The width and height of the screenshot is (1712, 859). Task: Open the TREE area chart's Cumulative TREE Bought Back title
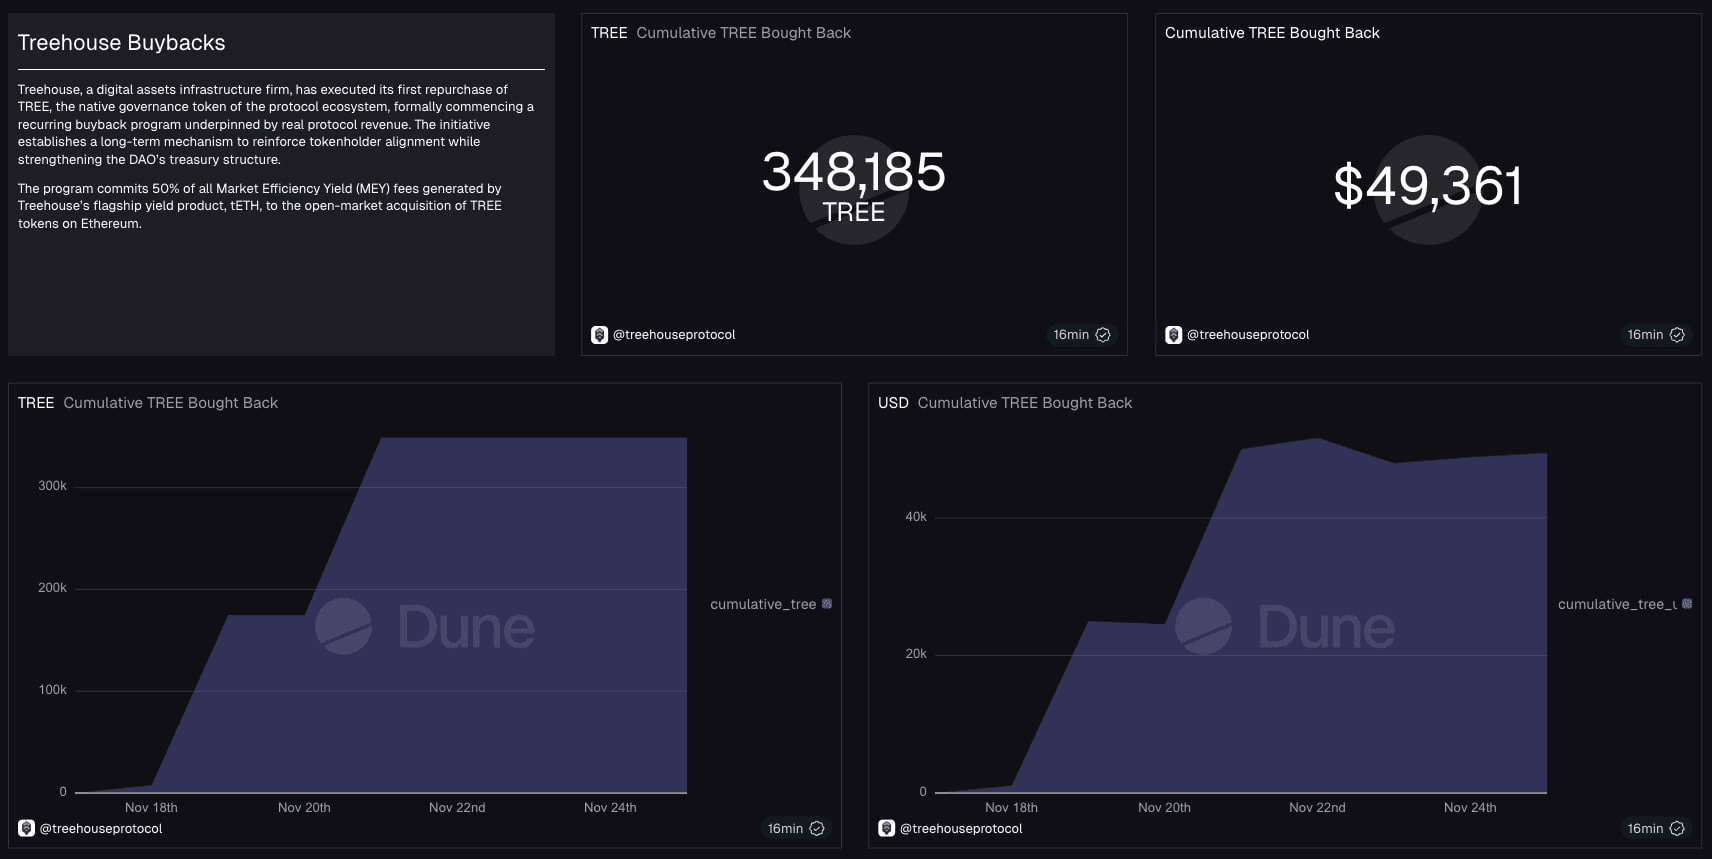click(171, 403)
